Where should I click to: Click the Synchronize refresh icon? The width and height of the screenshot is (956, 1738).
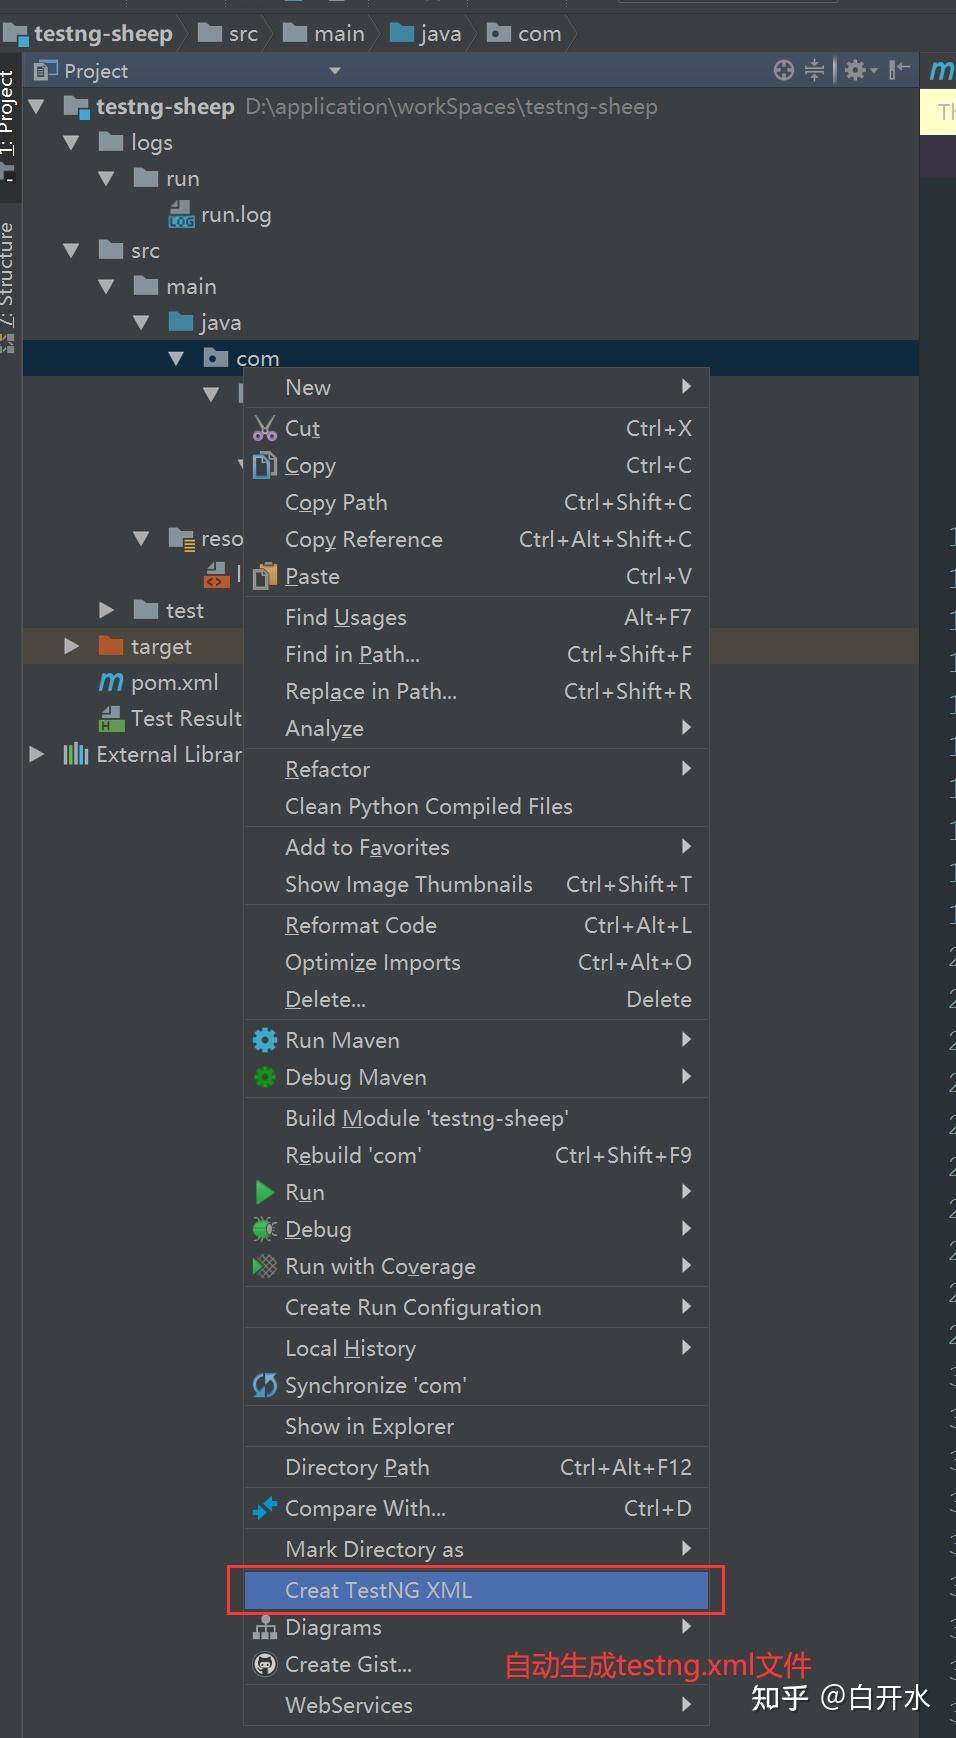264,1385
